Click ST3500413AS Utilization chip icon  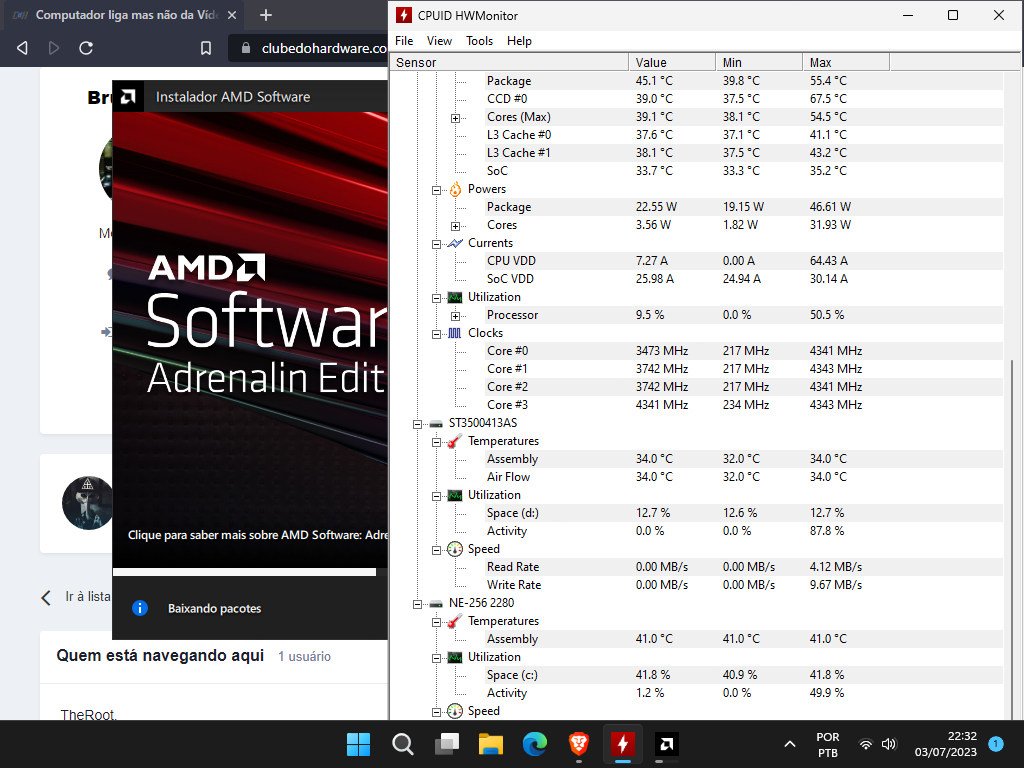tap(455, 495)
